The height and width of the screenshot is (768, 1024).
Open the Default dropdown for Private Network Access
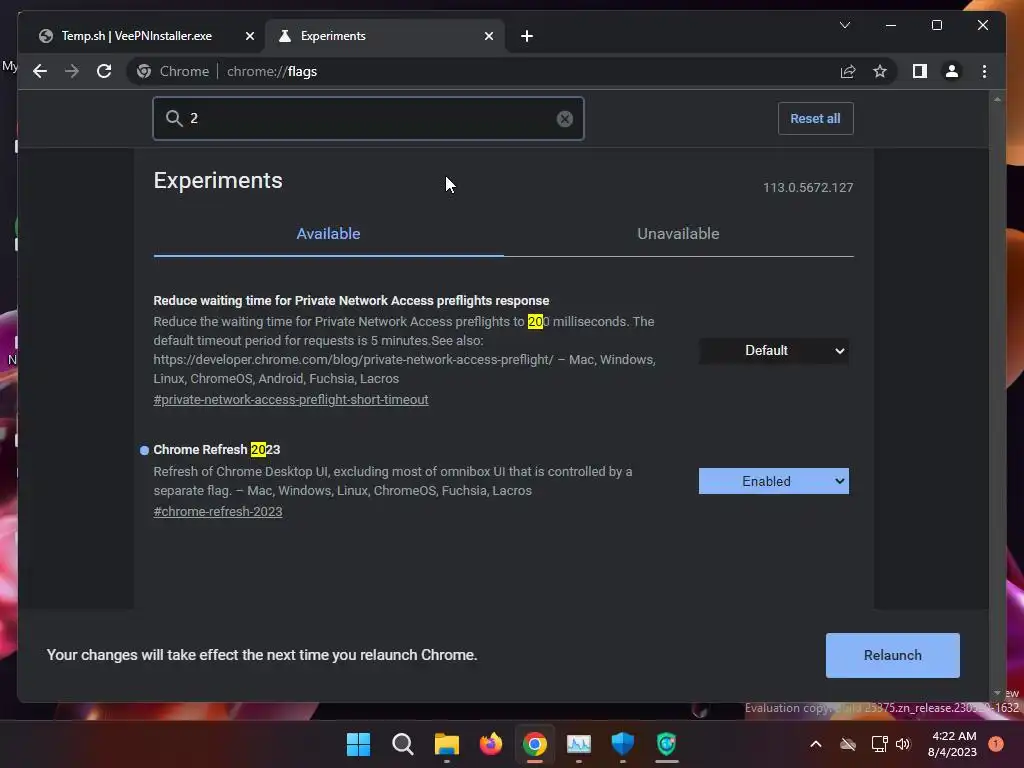[773, 351]
